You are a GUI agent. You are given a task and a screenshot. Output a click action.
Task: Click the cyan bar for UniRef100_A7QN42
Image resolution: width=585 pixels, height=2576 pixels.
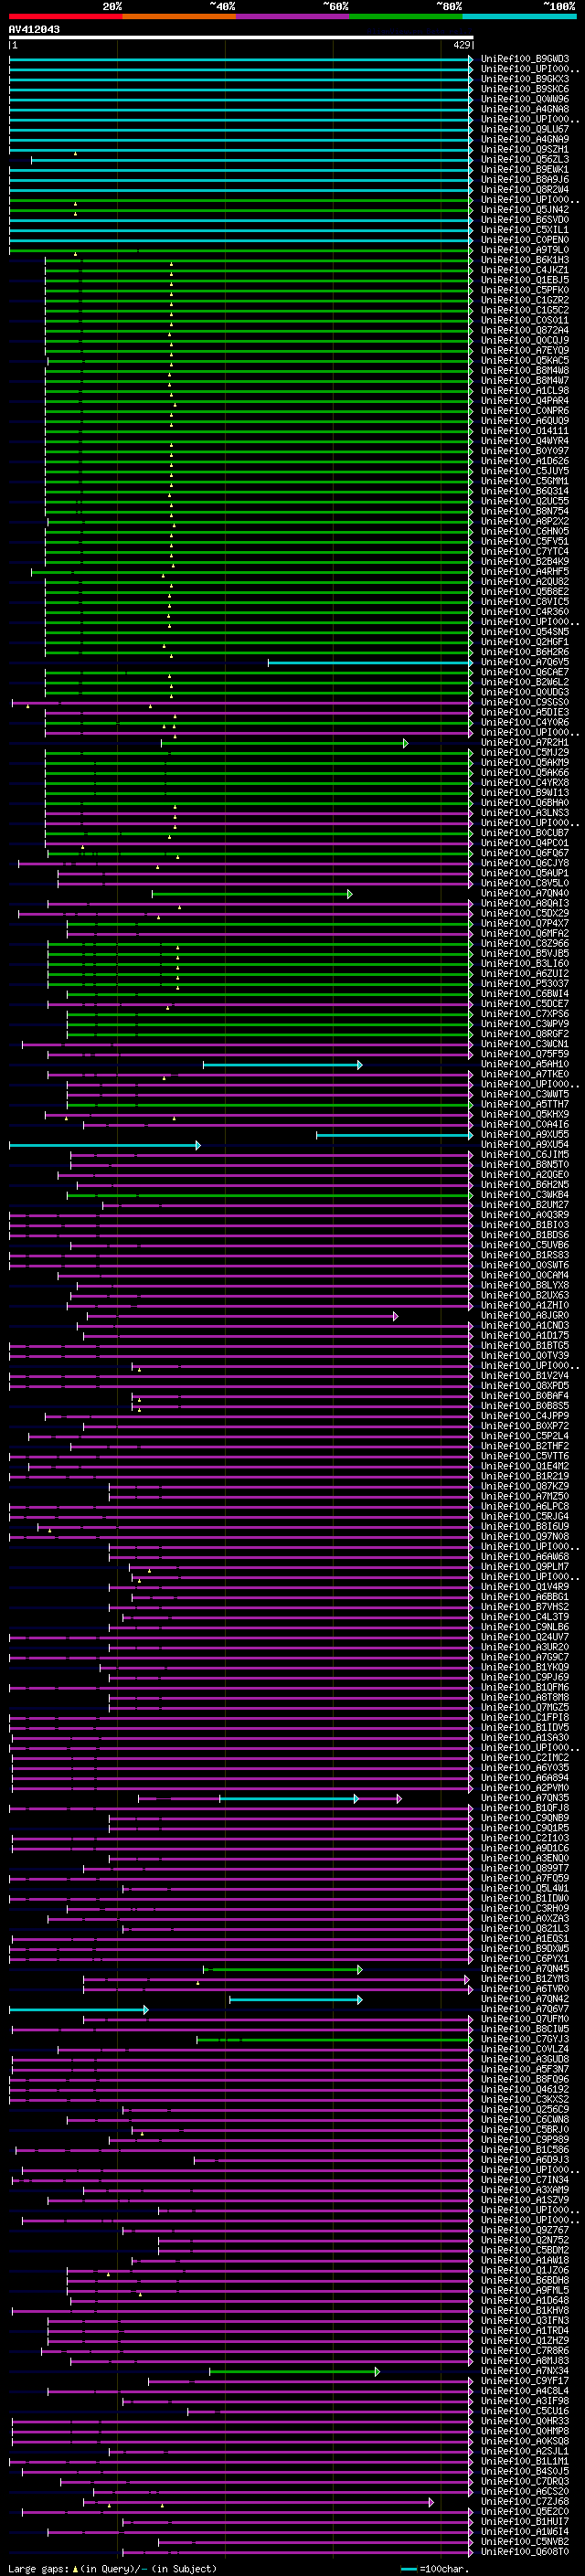[x=296, y=1999]
